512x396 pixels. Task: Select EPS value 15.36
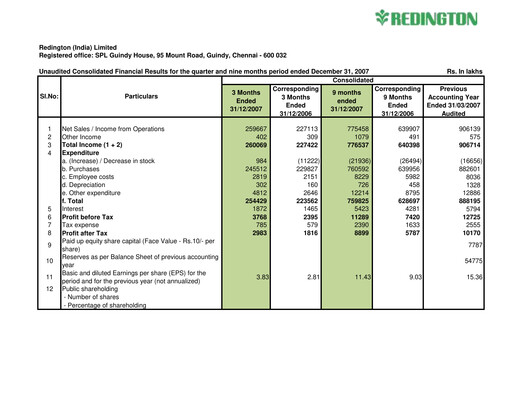pos(474,277)
